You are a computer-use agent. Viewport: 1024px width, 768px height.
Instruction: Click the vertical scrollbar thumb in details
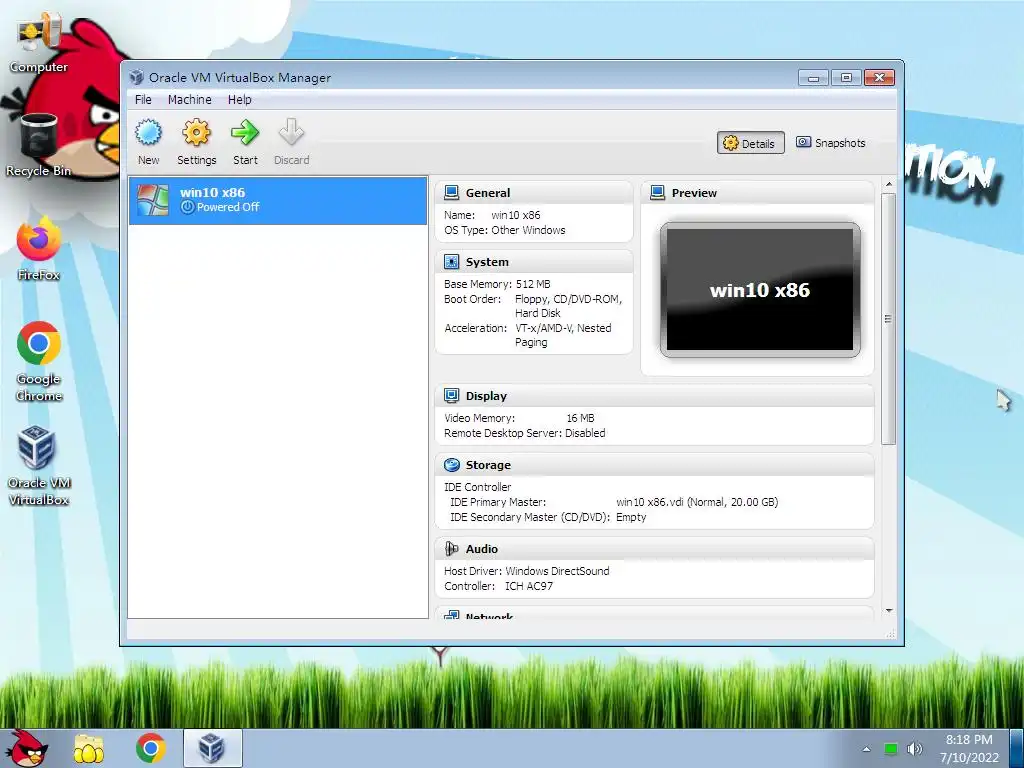point(888,319)
